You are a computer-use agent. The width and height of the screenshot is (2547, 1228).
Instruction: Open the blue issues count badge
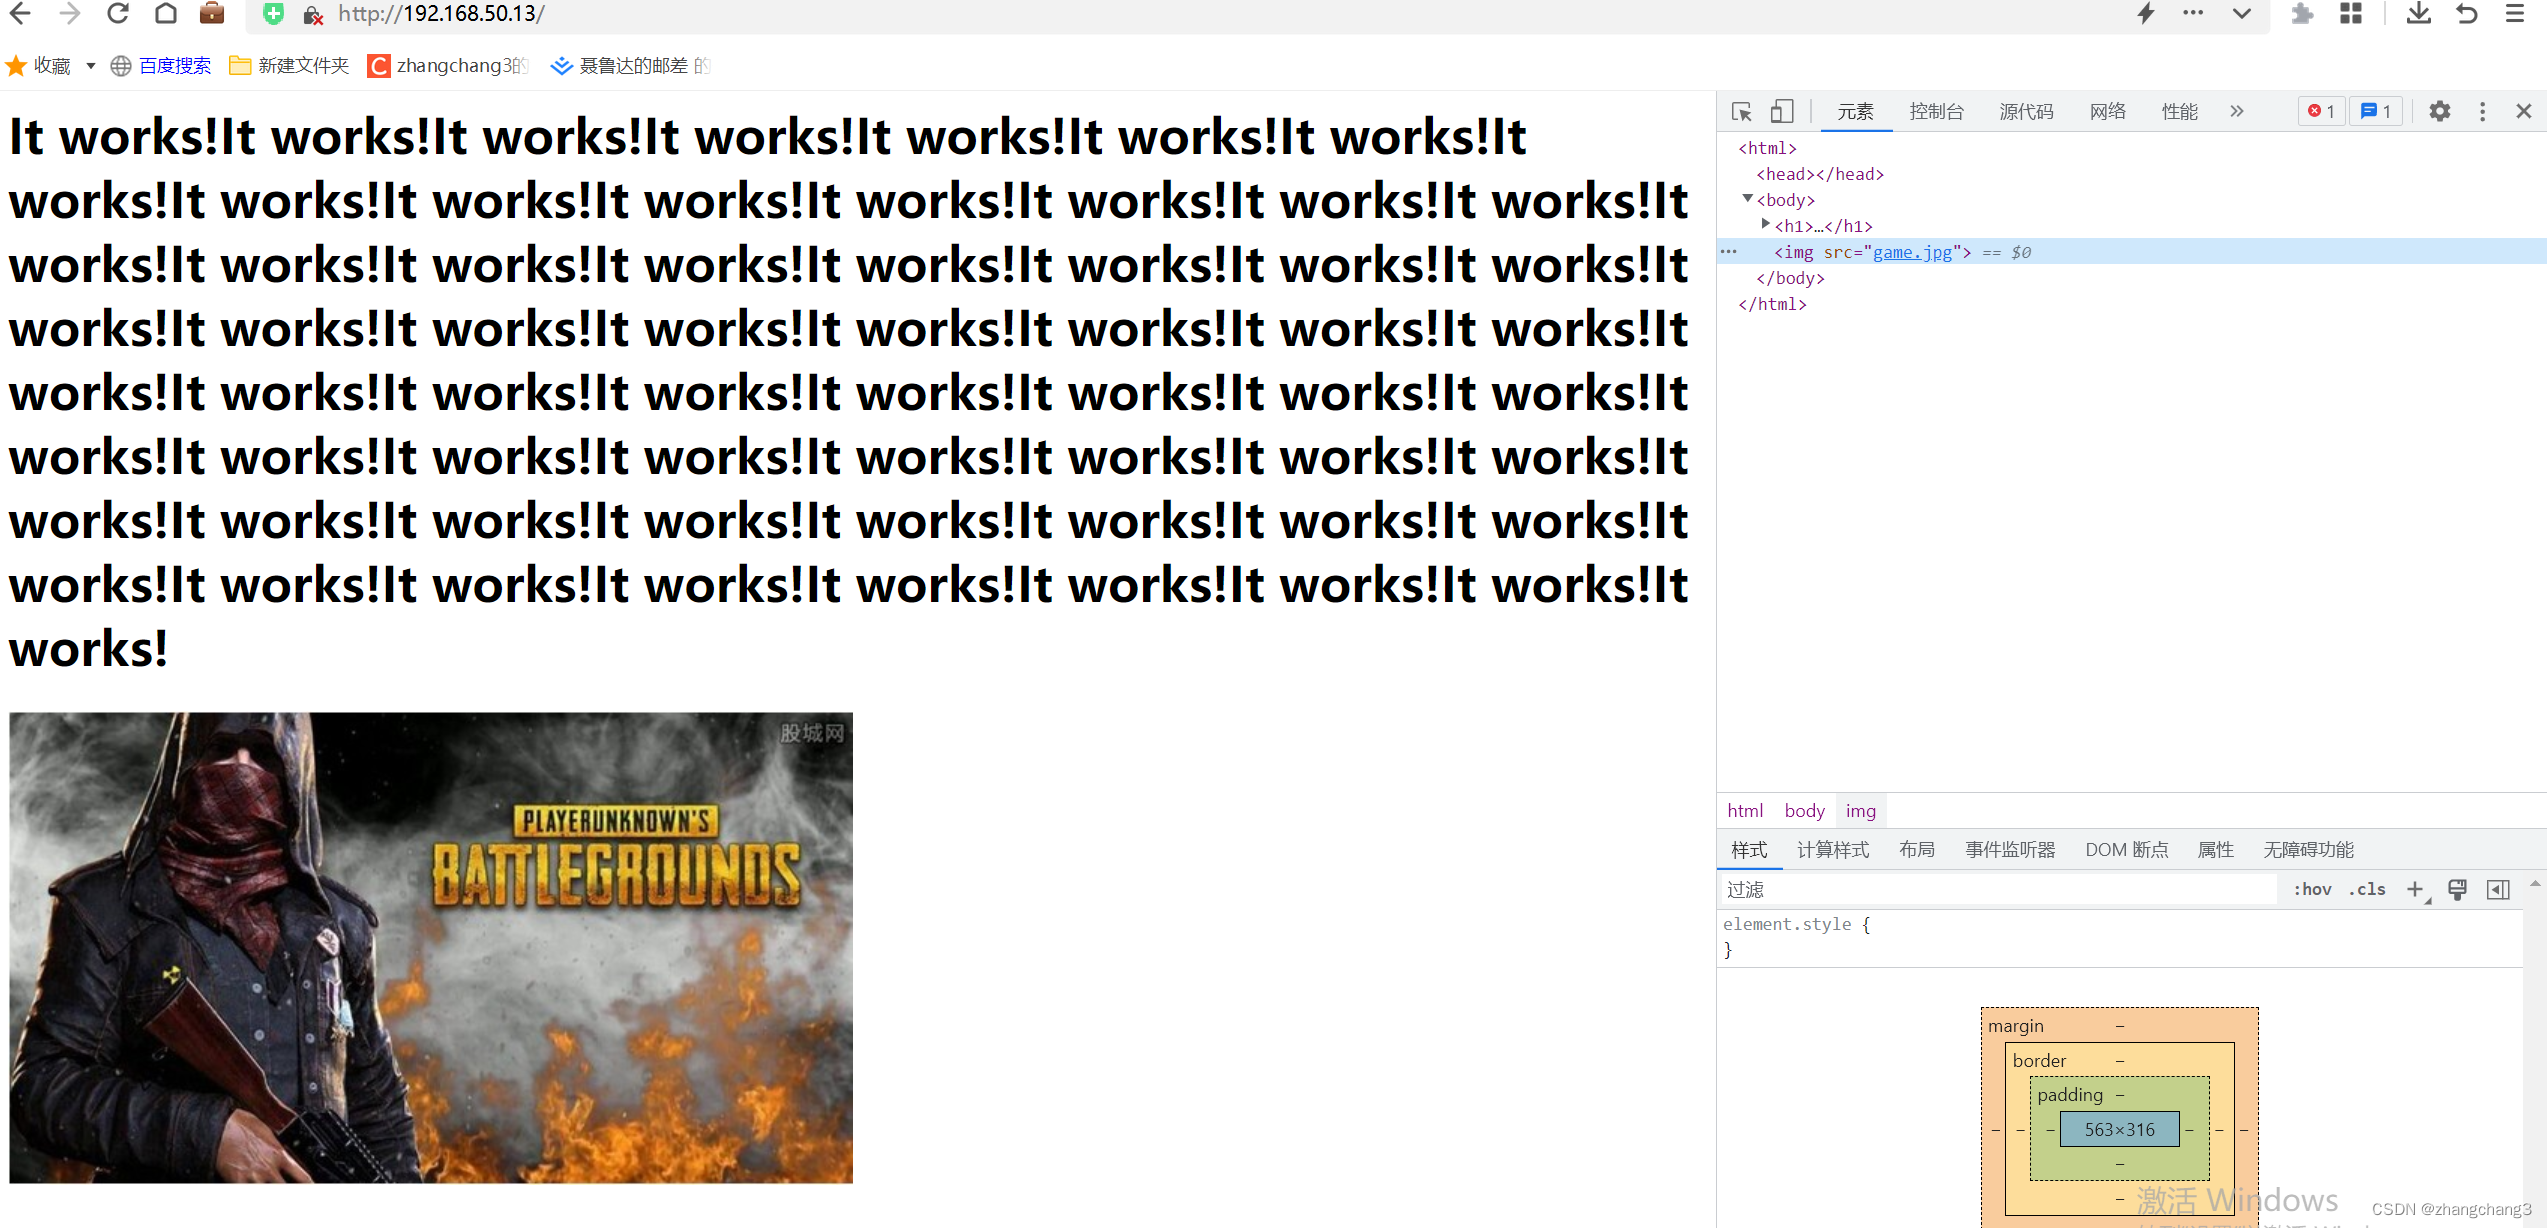click(2376, 111)
